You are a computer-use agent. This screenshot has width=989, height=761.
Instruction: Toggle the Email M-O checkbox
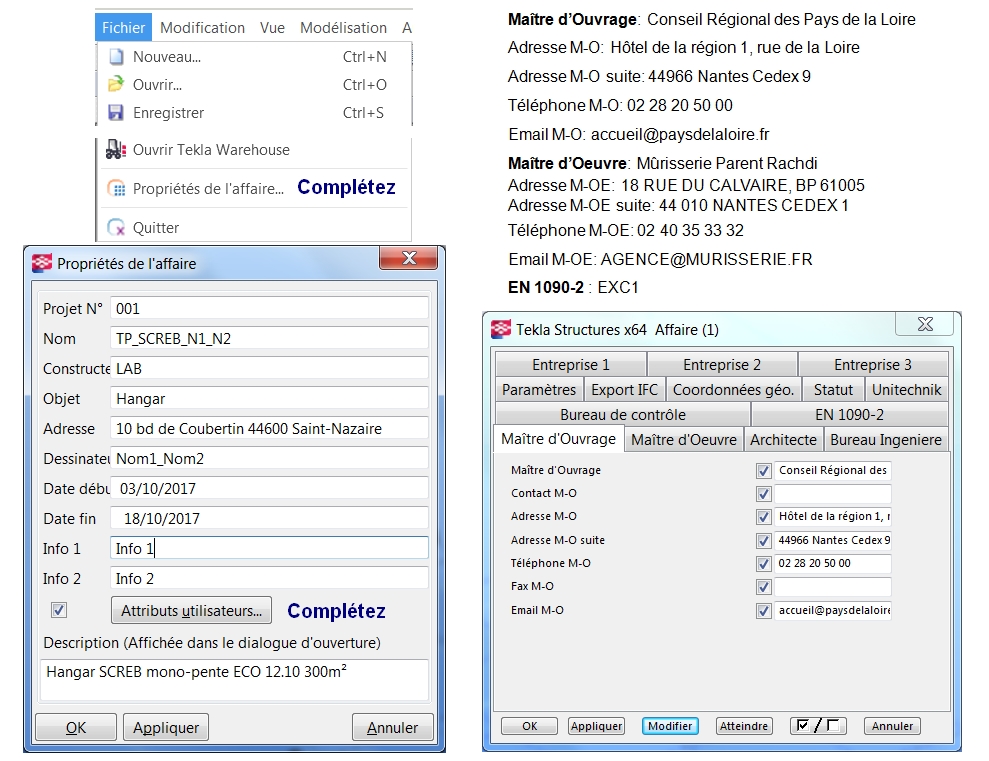click(x=764, y=611)
